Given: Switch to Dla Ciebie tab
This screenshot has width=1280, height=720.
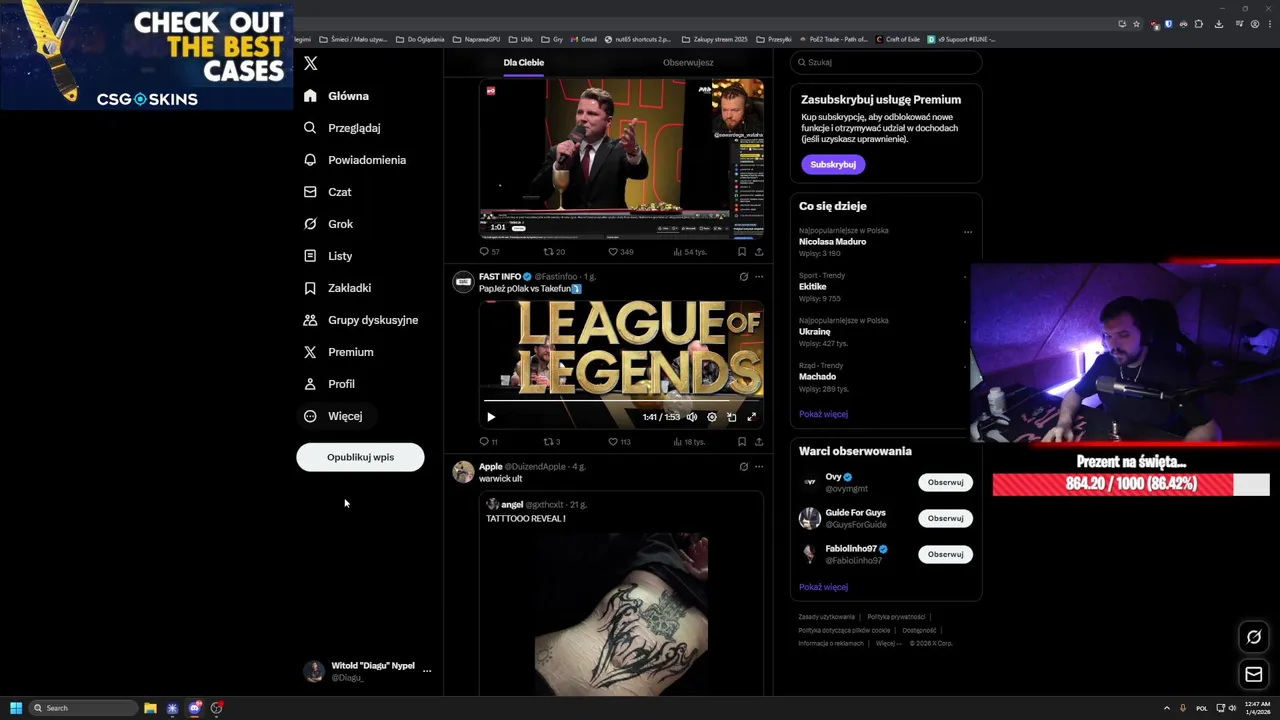Looking at the screenshot, I should [524, 62].
